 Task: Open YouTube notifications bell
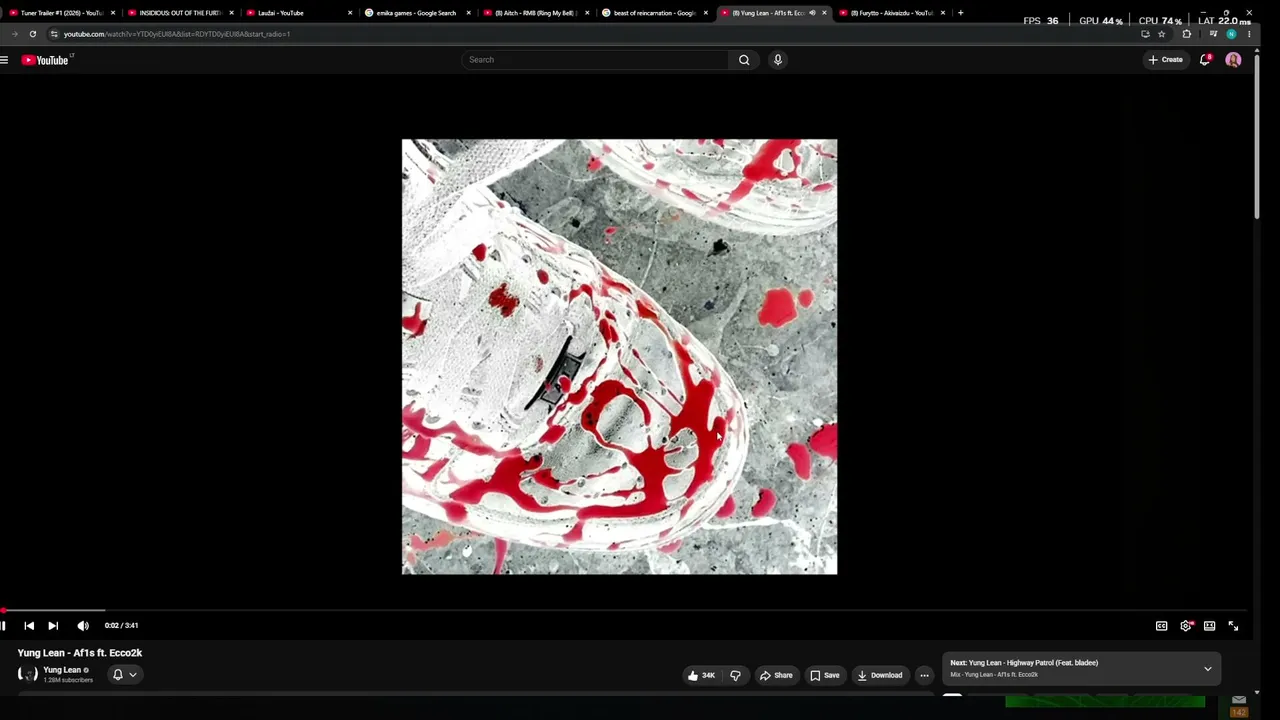point(1205,60)
